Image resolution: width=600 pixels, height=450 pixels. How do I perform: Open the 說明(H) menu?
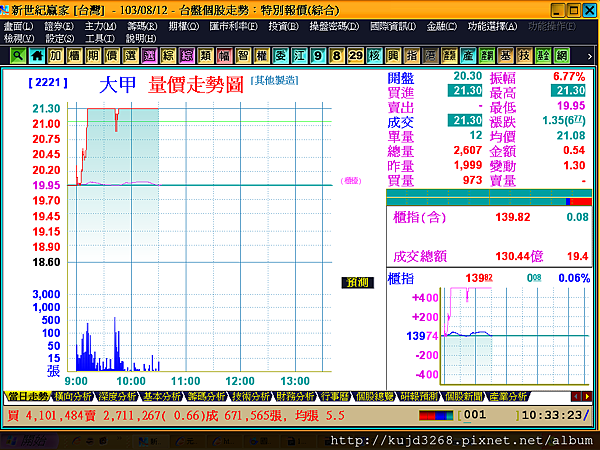141,39
